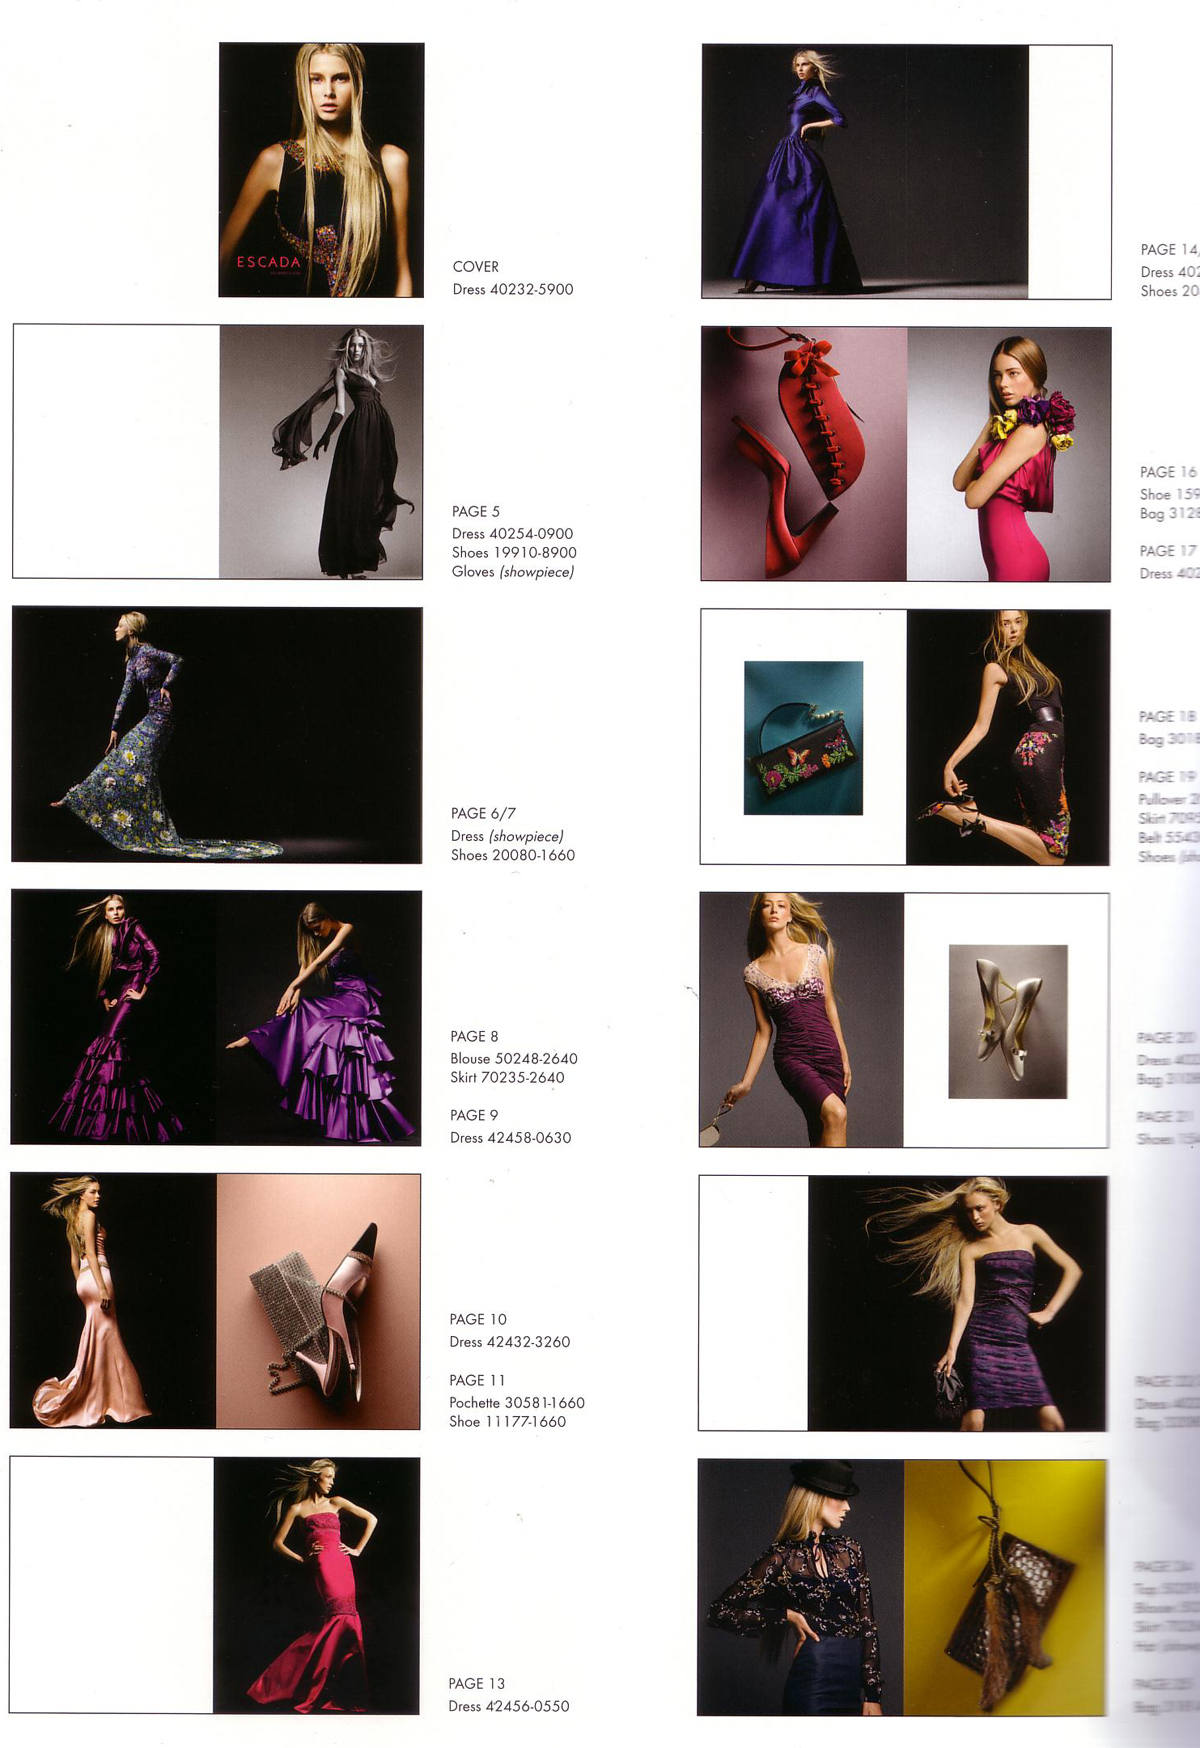The height and width of the screenshot is (1748, 1200).
Task: Open the silver pumps product image
Action: coord(1007,1021)
